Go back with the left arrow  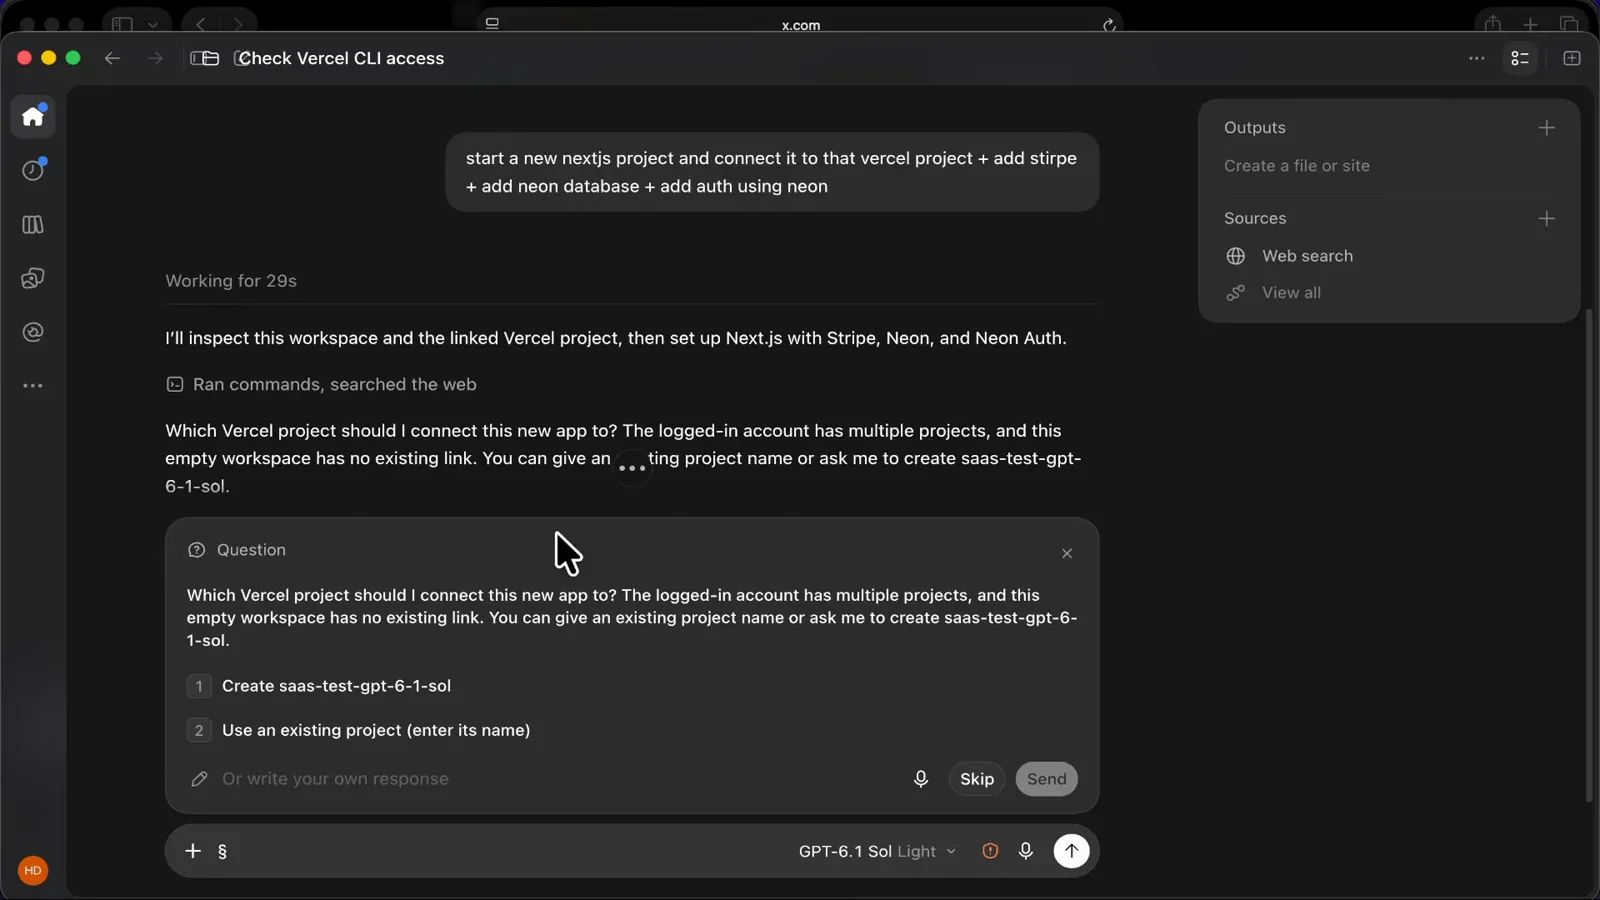(x=112, y=58)
